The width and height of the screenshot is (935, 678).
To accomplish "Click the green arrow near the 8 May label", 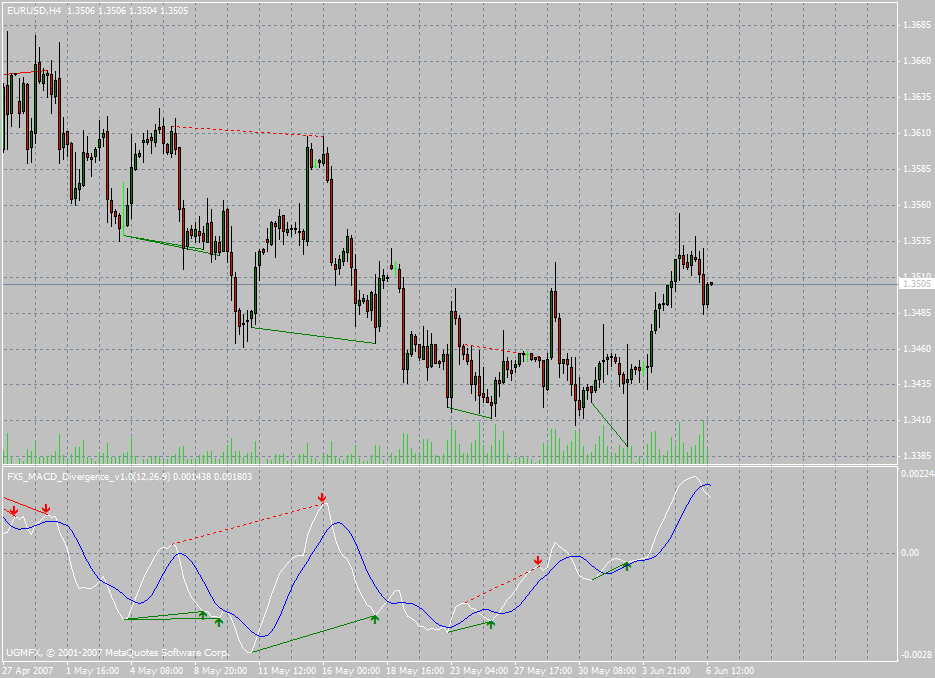I will (x=218, y=622).
